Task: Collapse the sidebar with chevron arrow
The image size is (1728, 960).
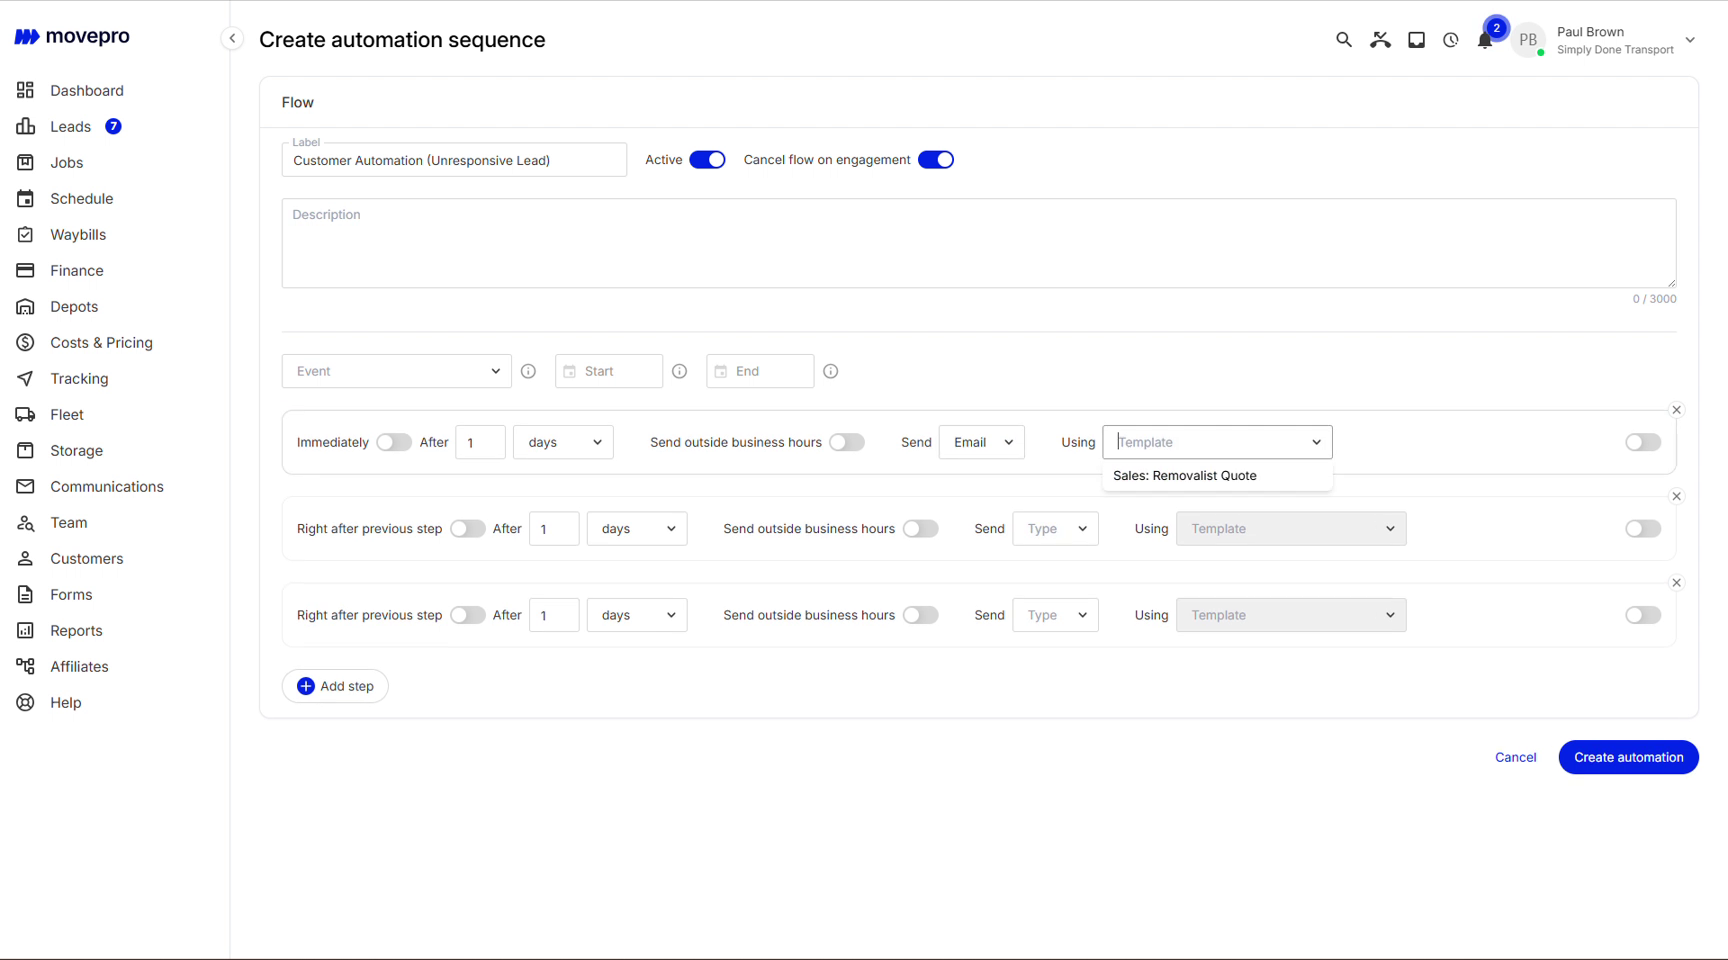Action: coord(232,39)
